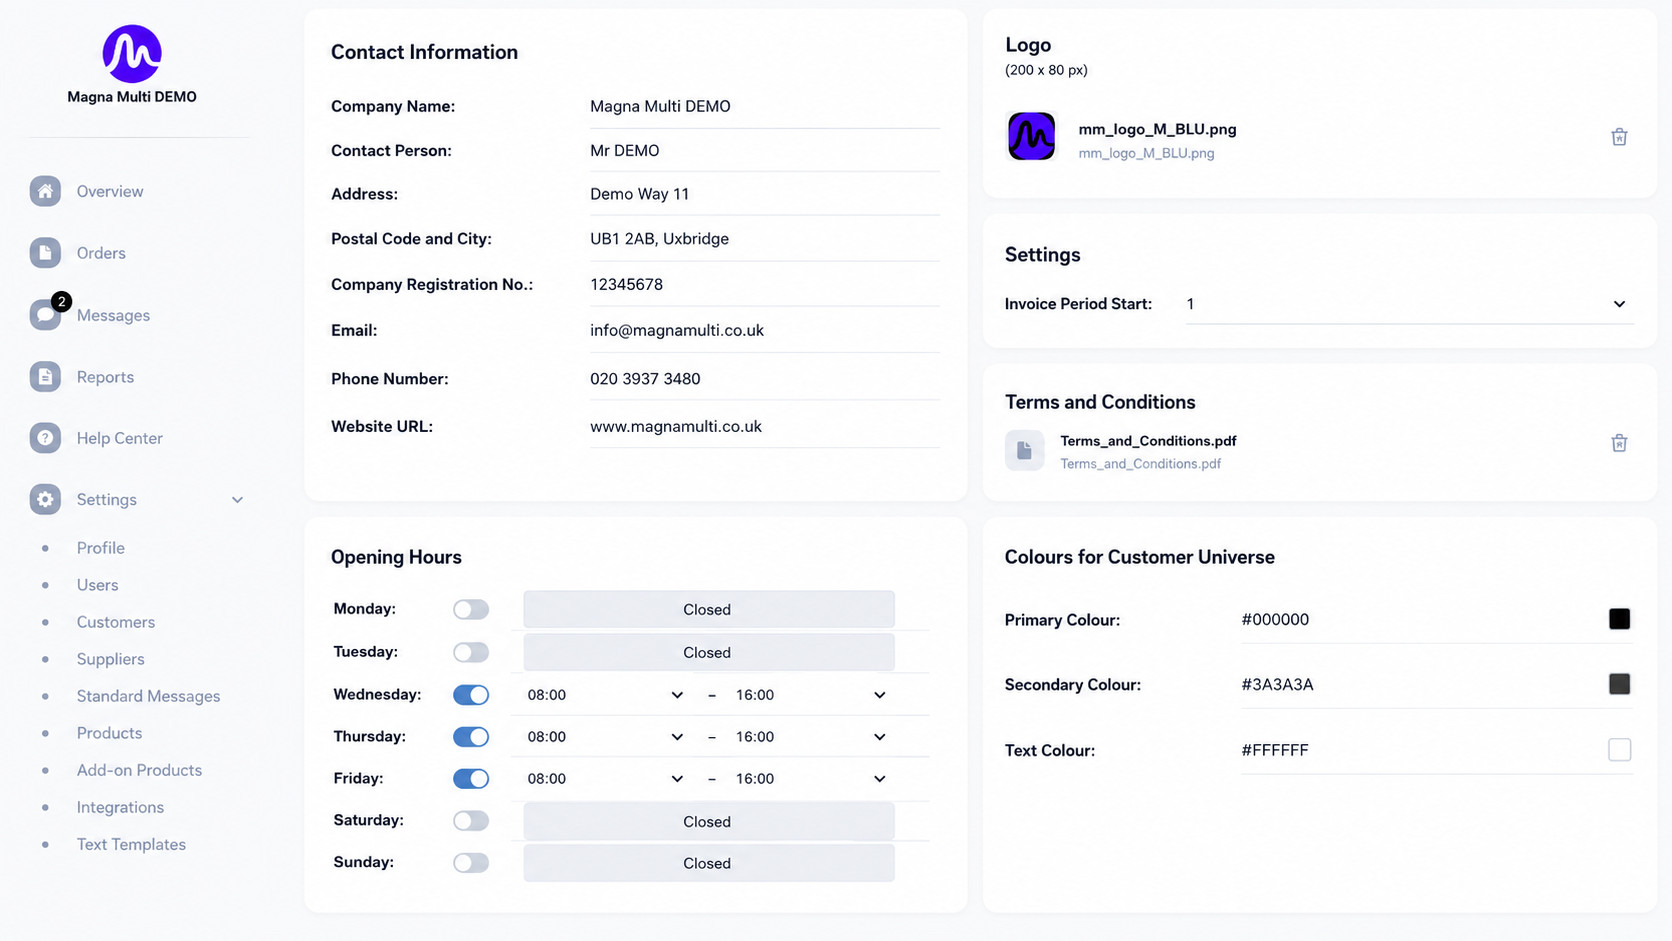This screenshot has width=1672, height=941.
Task: Edit the Company Name field
Action: click(x=764, y=106)
